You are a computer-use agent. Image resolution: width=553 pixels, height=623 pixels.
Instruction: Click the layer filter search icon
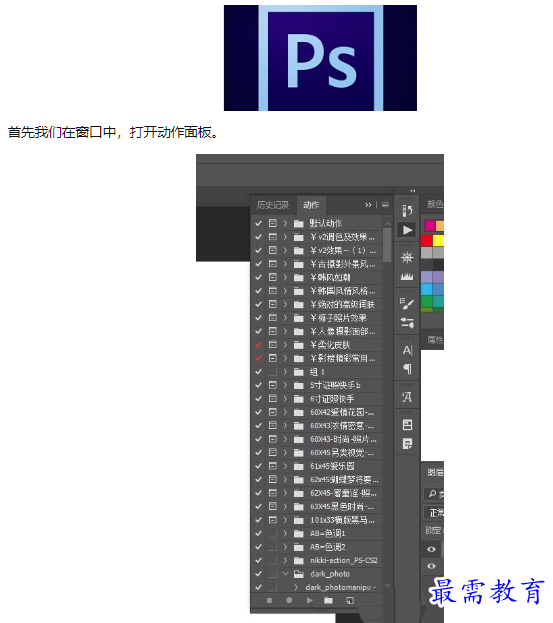(x=432, y=493)
